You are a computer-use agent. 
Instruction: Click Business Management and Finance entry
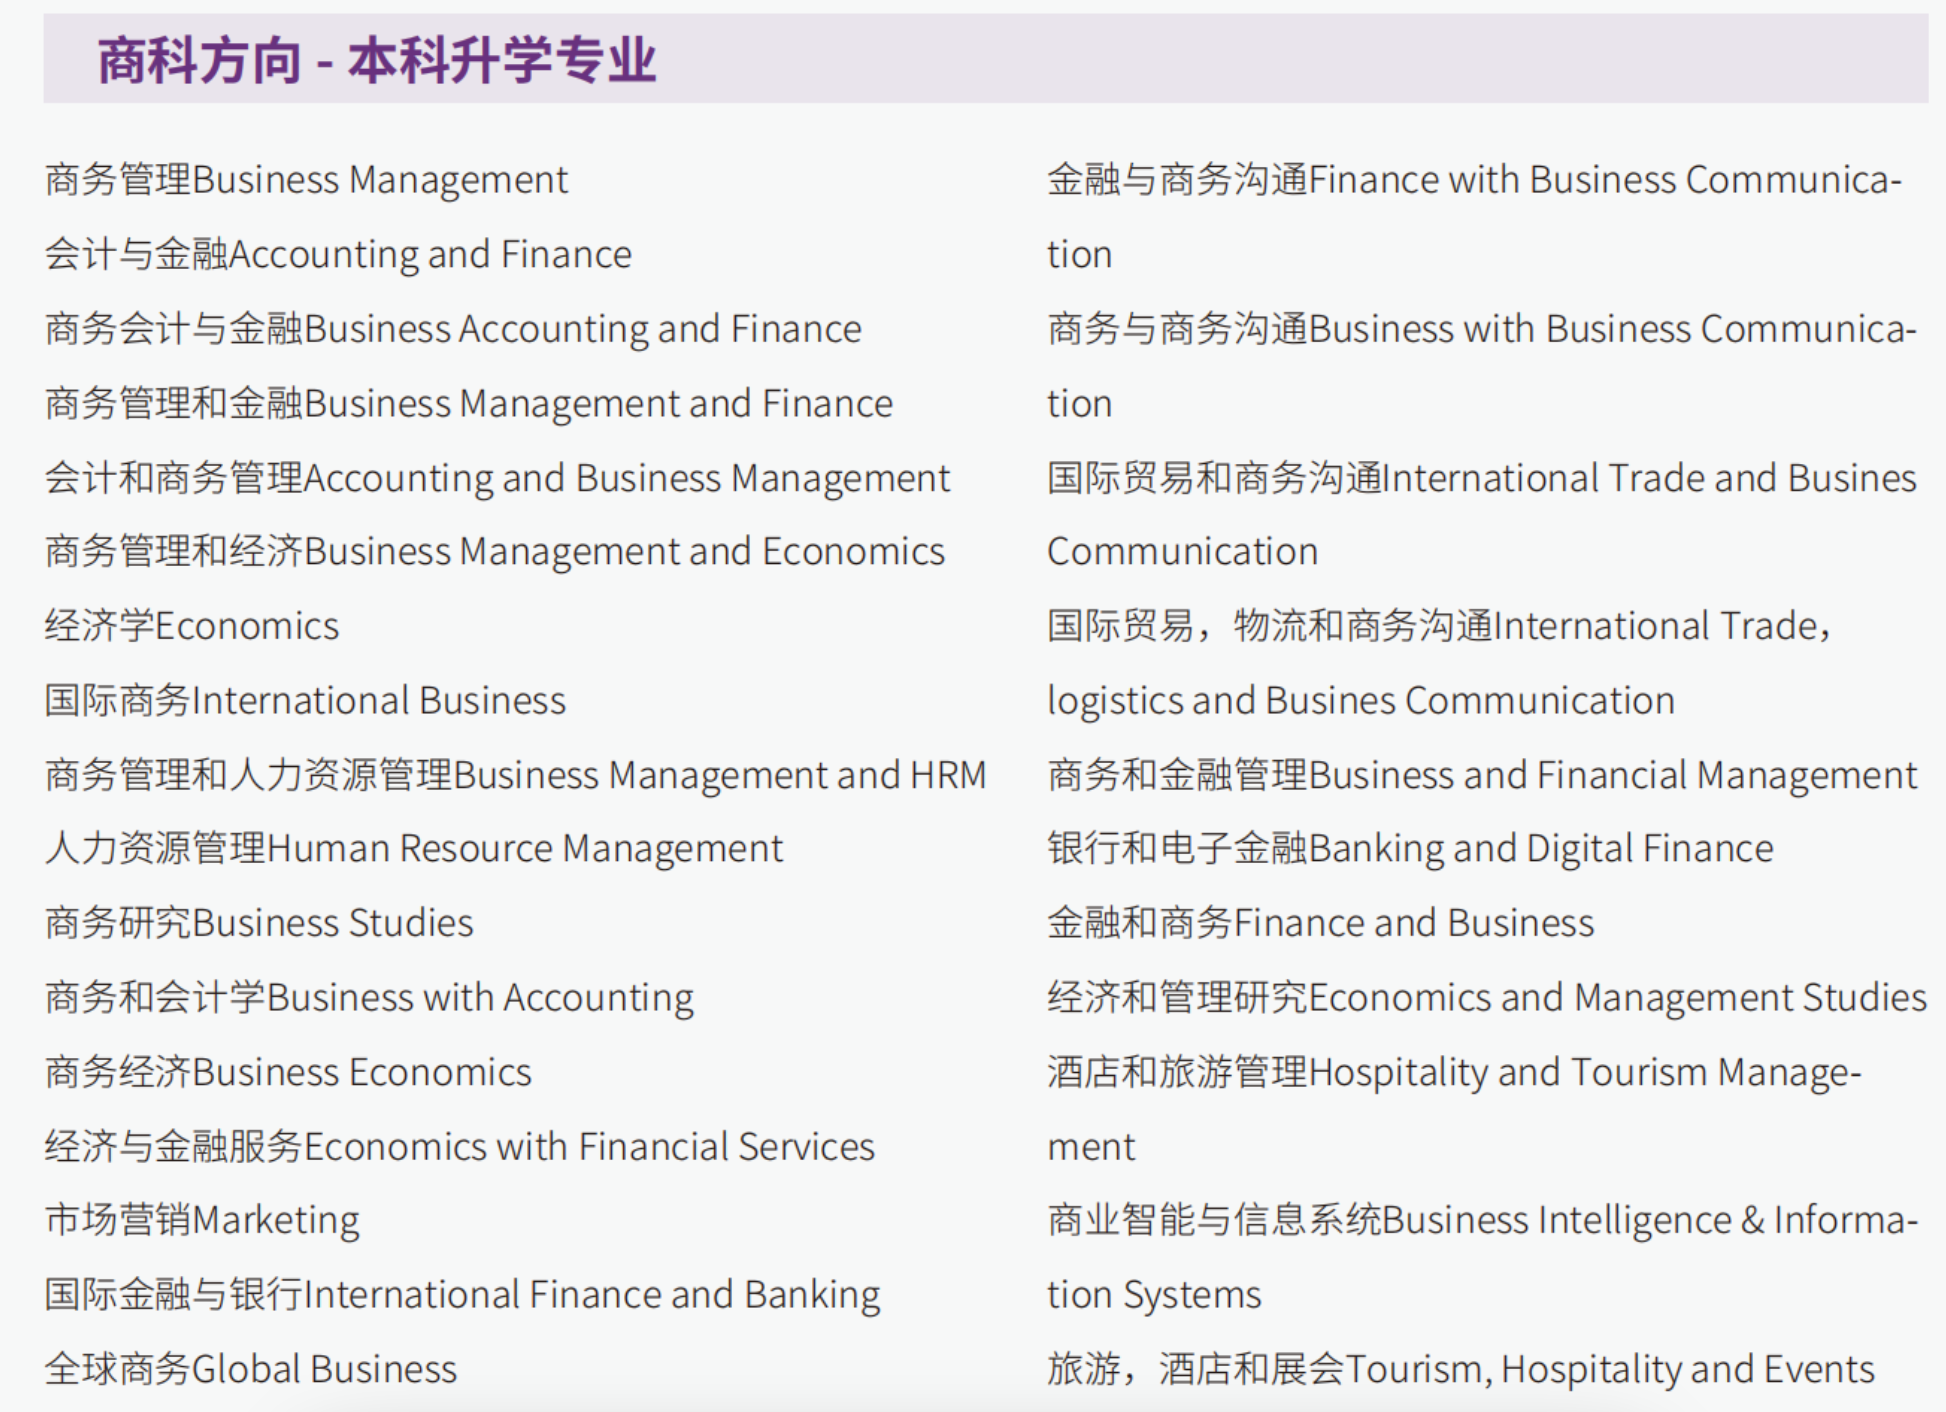click(469, 403)
